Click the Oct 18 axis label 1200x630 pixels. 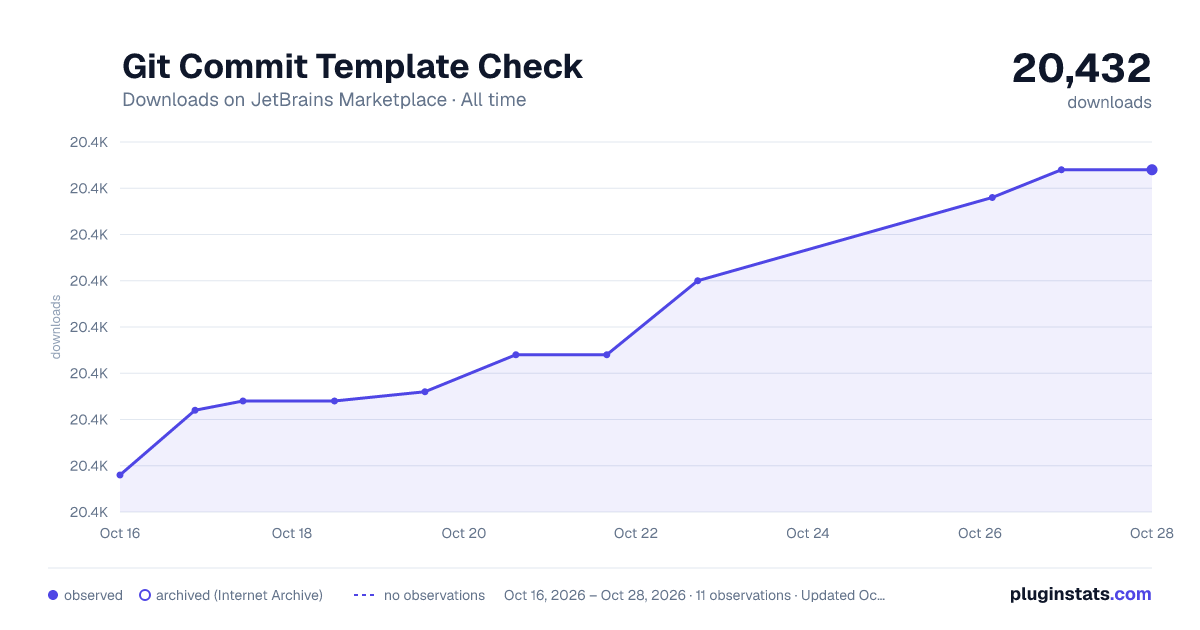tap(292, 533)
